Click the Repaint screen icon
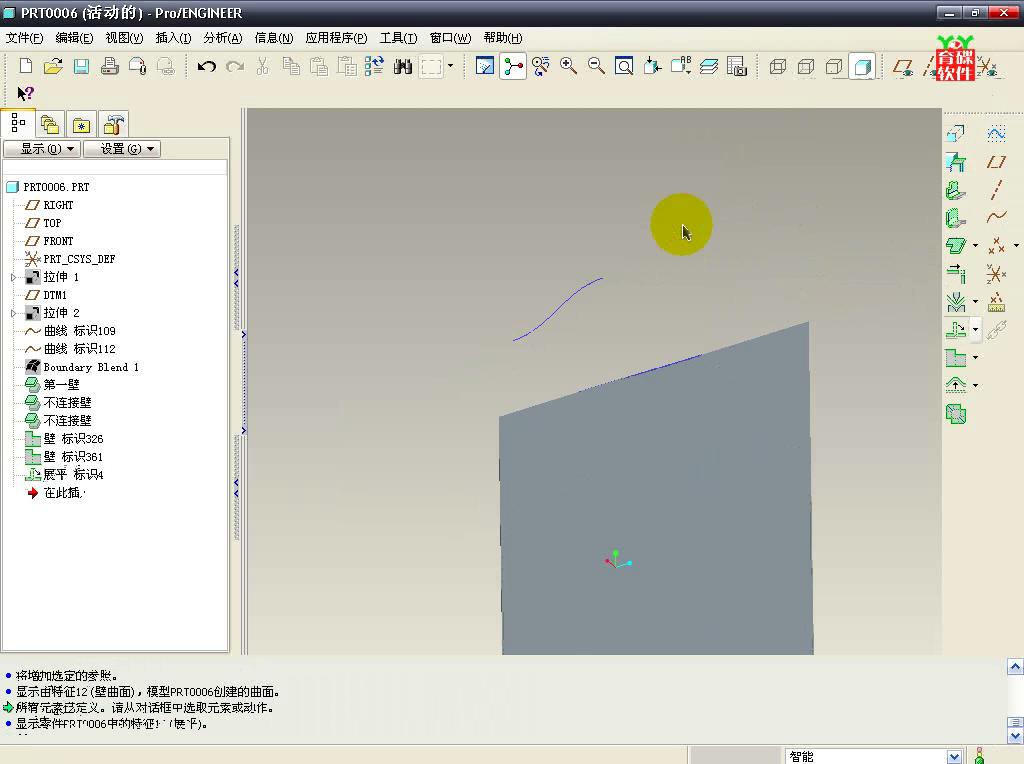This screenshot has height=764, width=1024. [x=485, y=66]
